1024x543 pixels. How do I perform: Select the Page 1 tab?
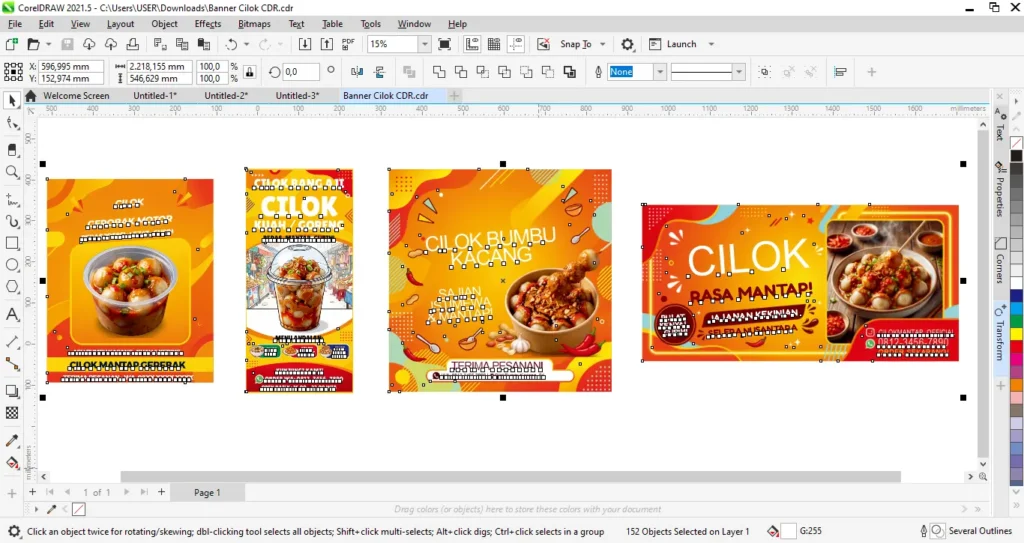207,492
